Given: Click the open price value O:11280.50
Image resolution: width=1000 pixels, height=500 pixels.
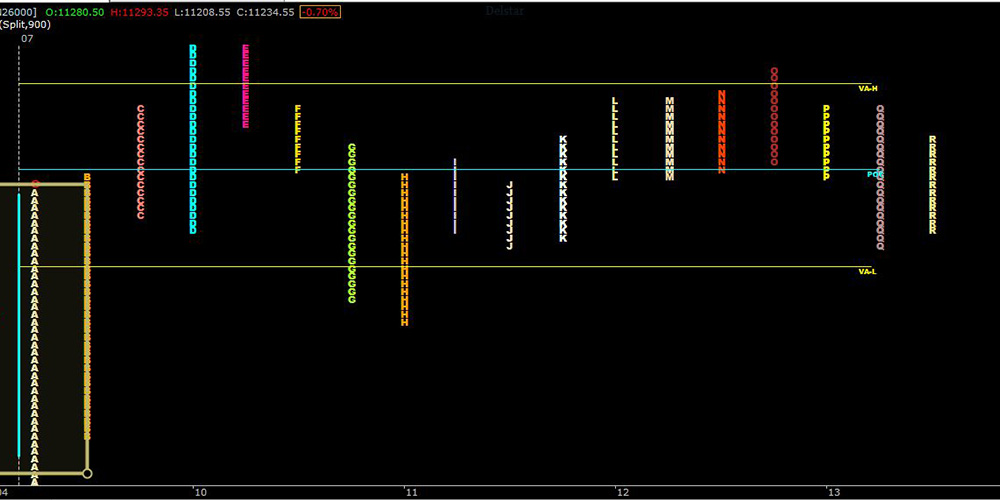Looking at the screenshot, I should tap(75, 12).
